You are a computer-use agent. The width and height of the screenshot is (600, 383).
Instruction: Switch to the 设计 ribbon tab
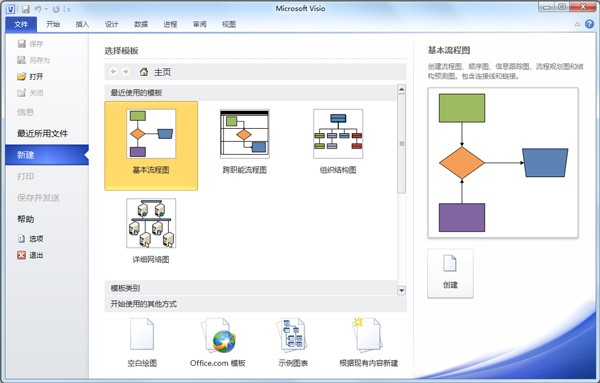pyautogui.click(x=111, y=24)
